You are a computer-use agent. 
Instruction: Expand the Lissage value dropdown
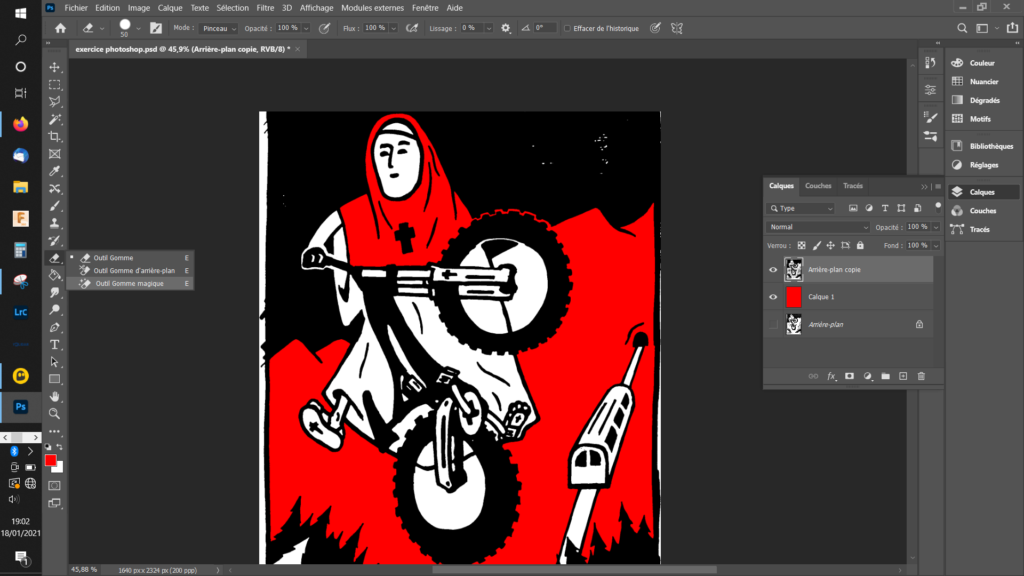pos(488,28)
